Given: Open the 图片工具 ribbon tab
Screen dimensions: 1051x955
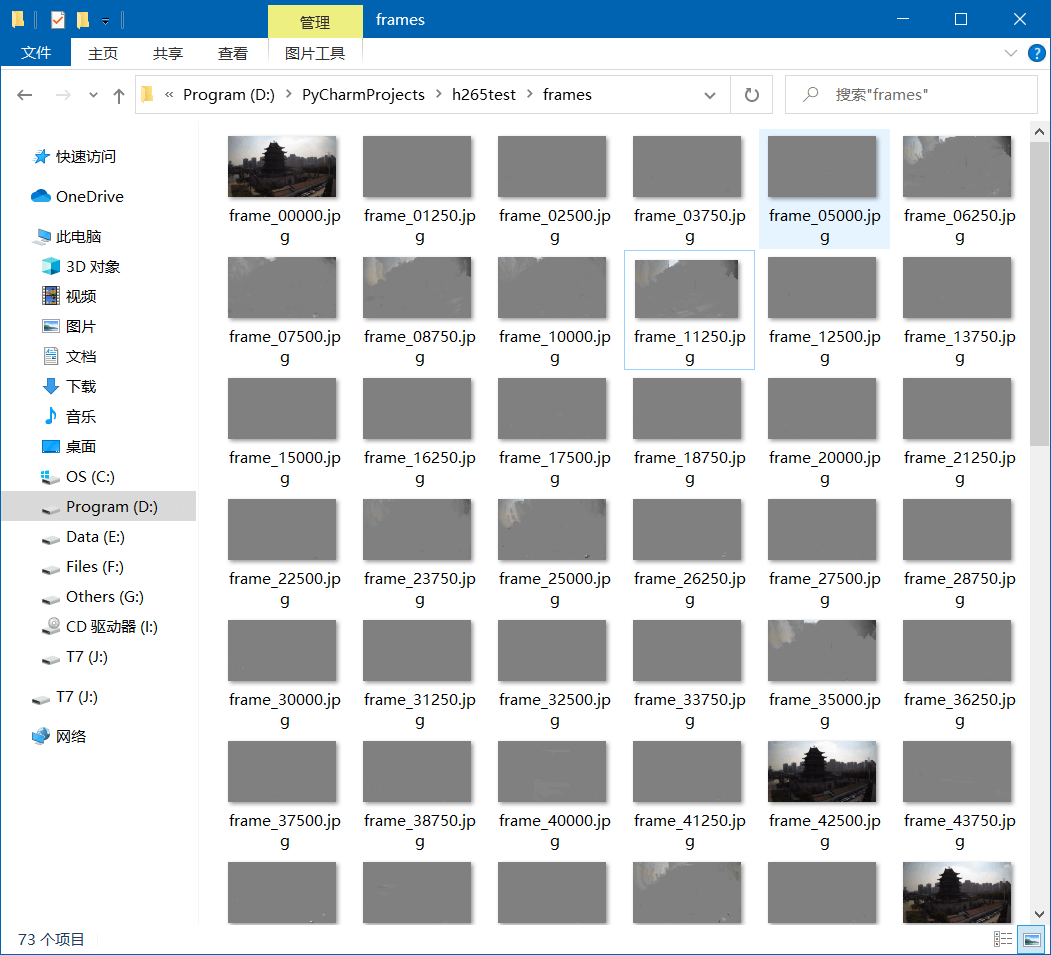Looking at the screenshot, I should click(x=315, y=54).
